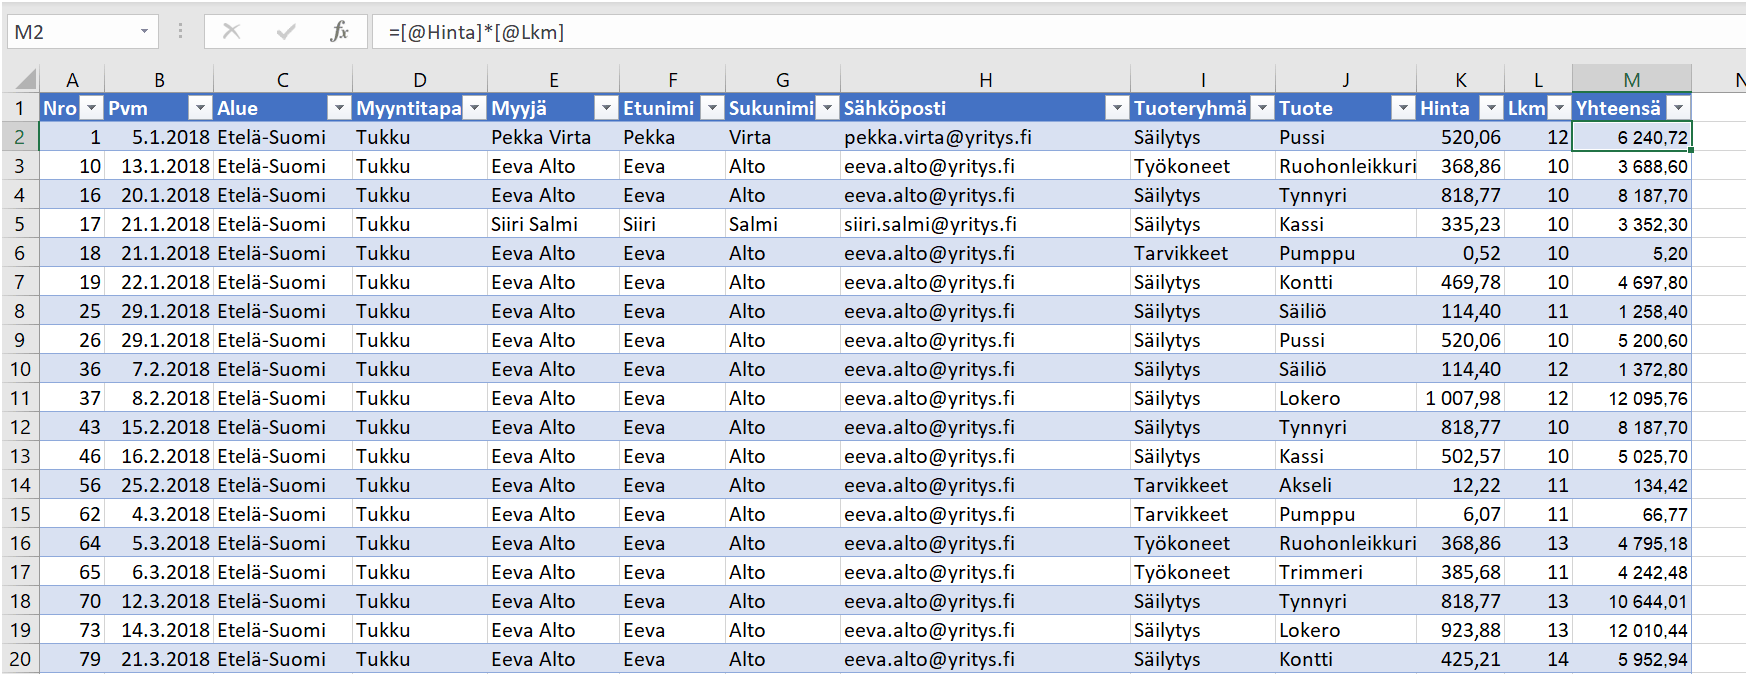Open the Nro column filter dropdown
Viewport: 1748px width, 676px height.
tap(91, 108)
